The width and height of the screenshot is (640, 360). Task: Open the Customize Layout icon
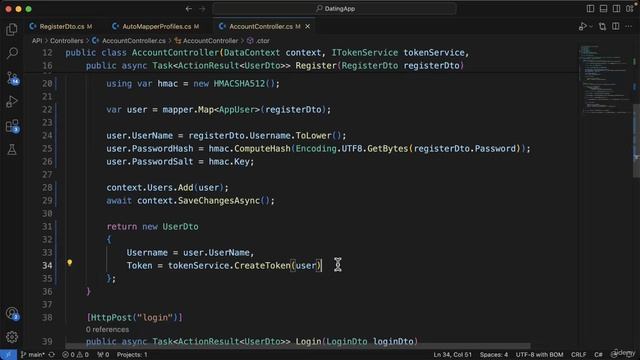pos(630,9)
